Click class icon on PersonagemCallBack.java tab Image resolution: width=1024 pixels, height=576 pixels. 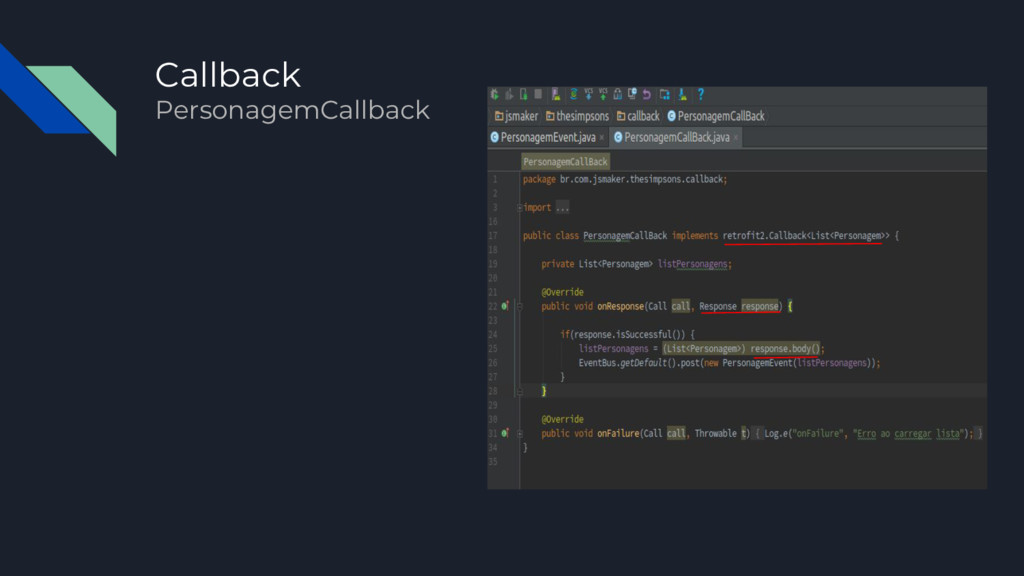coord(618,137)
